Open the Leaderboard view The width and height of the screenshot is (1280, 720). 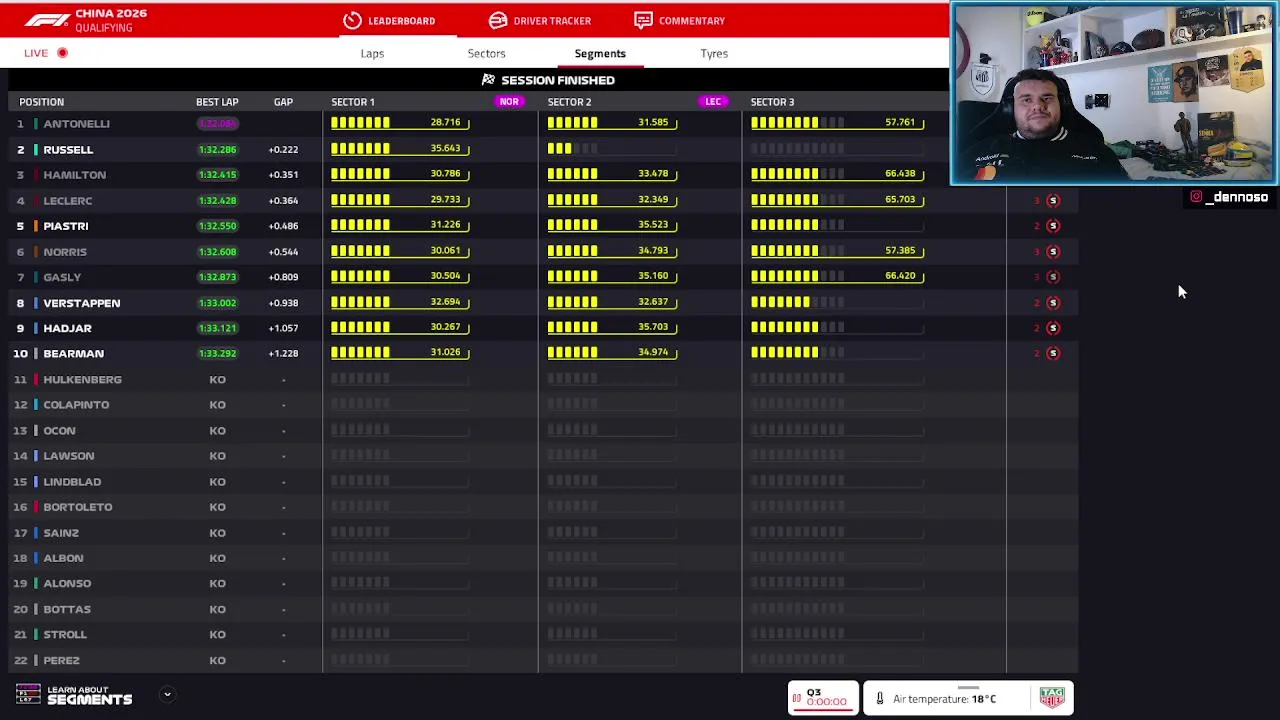[x=389, y=20]
